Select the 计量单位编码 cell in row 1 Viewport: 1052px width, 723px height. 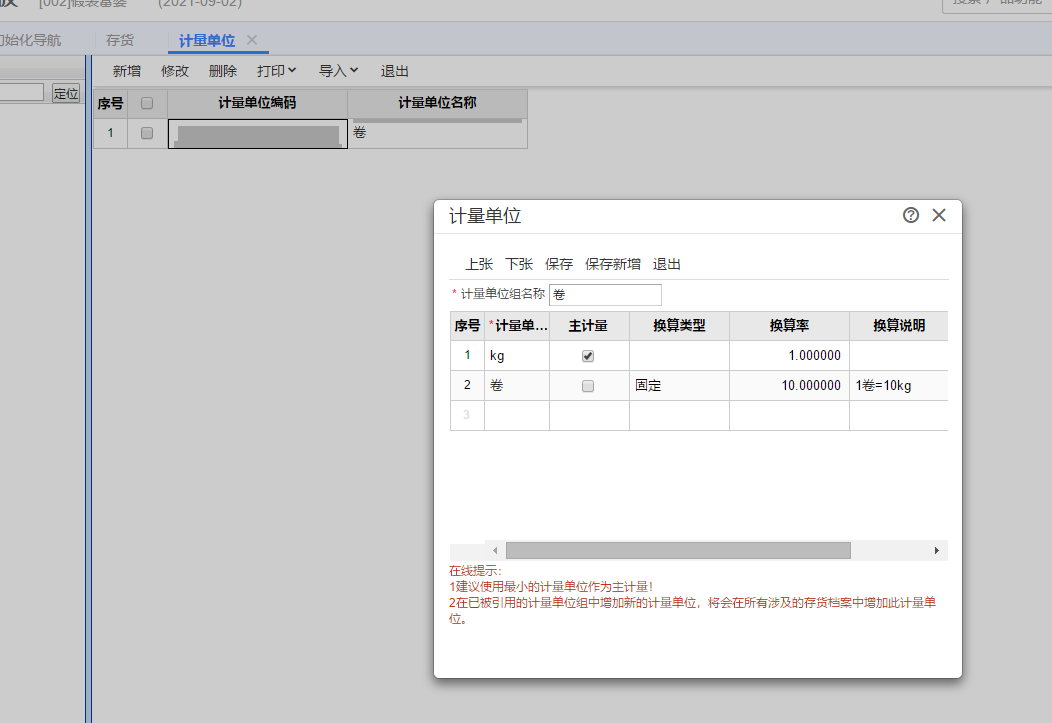tap(258, 133)
